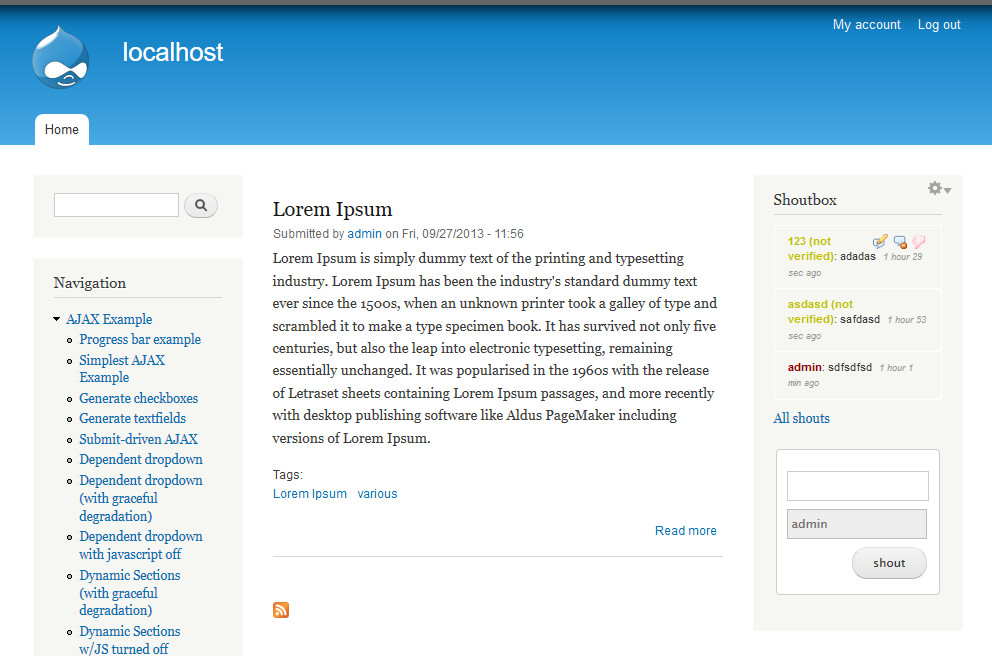Open the Progress bar example link
Screen dimensions: 992x656
139,339
